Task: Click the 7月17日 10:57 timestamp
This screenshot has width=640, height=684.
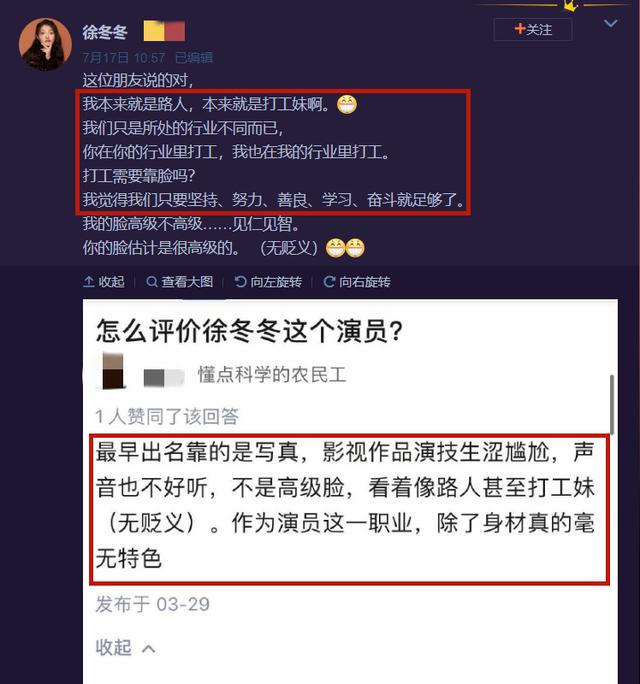Action: (x=124, y=58)
